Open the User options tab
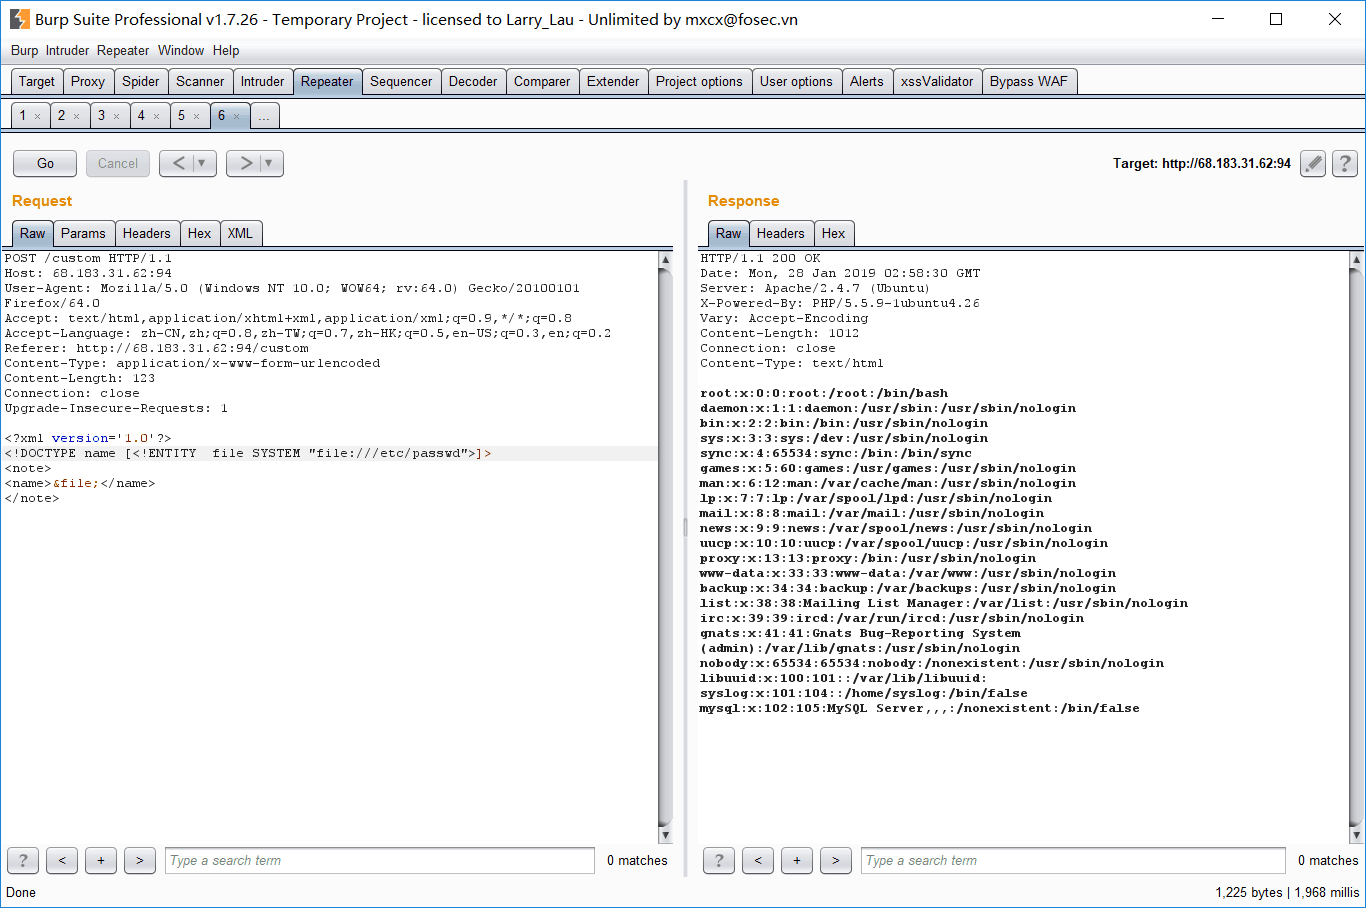The width and height of the screenshot is (1366, 908). tap(796, 82)
